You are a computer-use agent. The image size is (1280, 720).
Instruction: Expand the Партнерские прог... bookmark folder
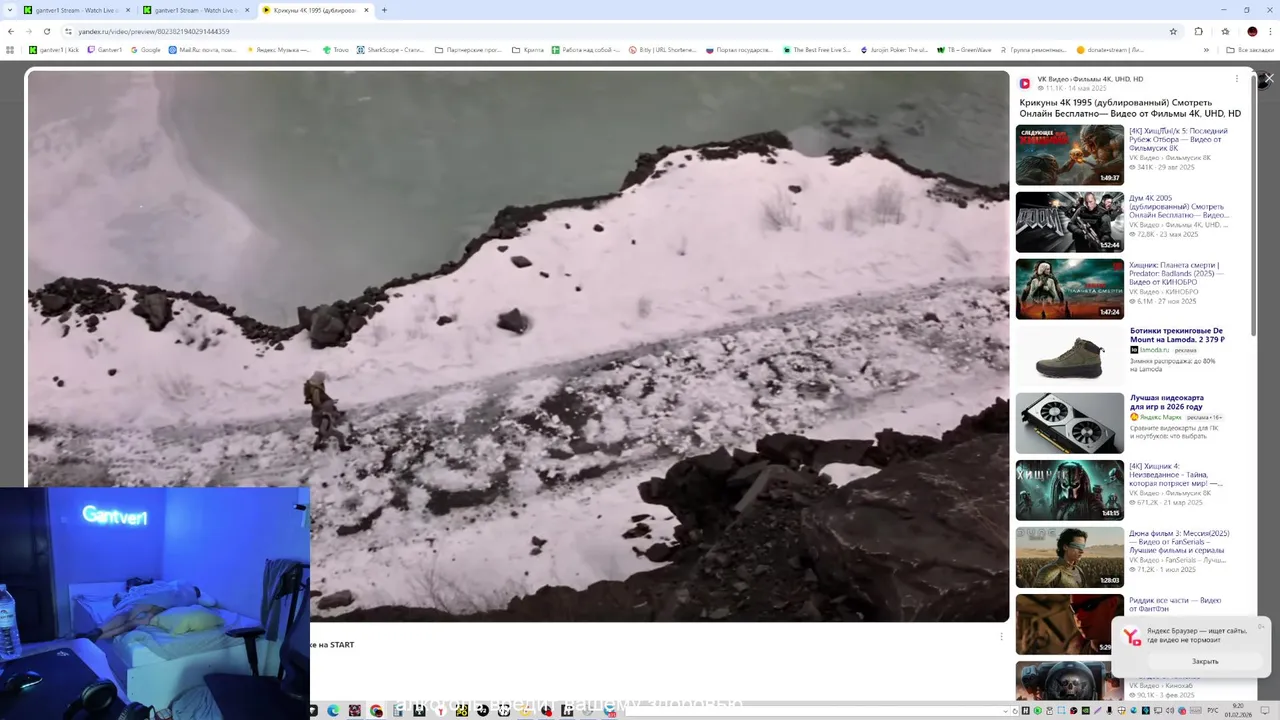pyautogui.click(x=468, y=49)
